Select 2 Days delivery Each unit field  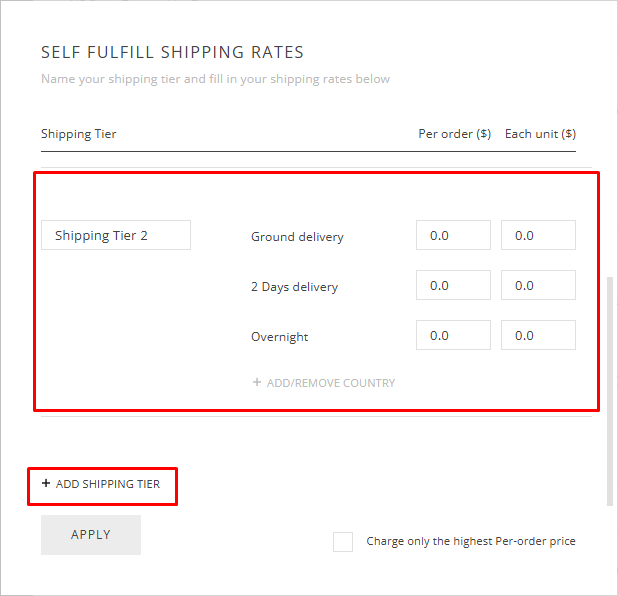(x=538, y=286)
